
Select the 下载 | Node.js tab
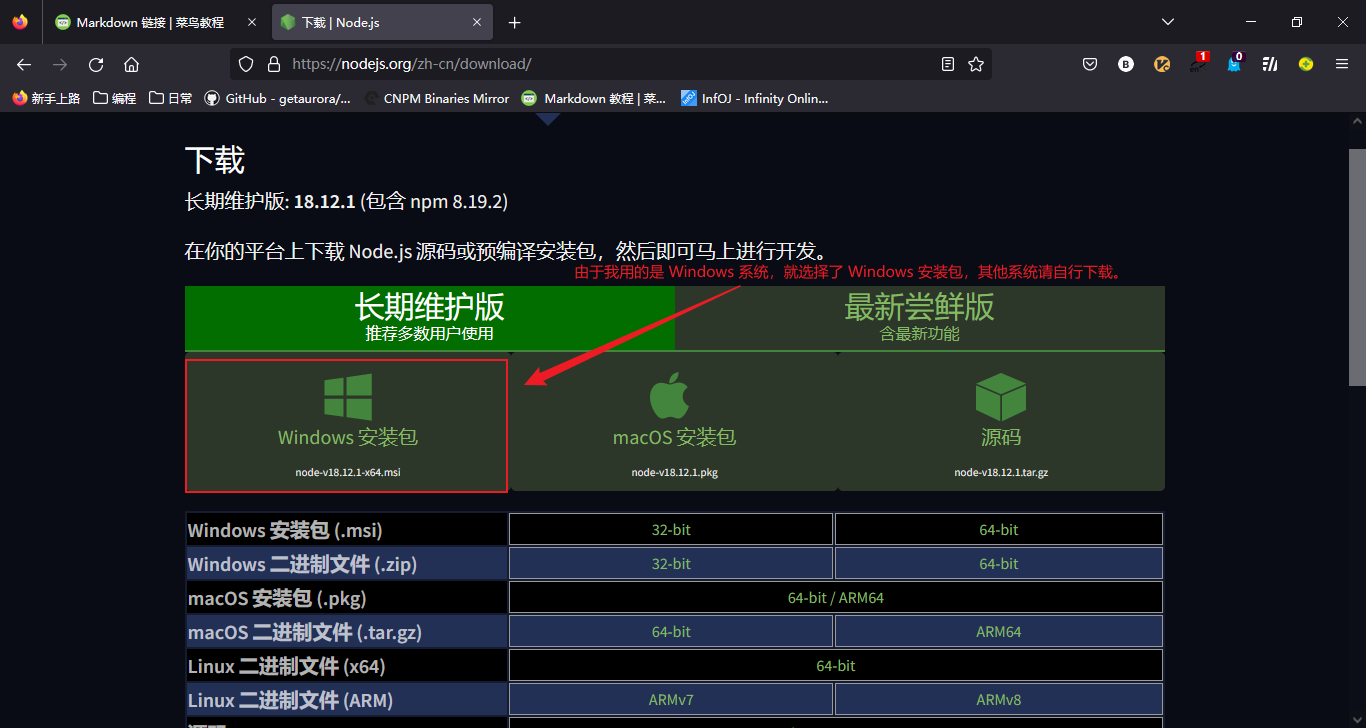[384, 22]
